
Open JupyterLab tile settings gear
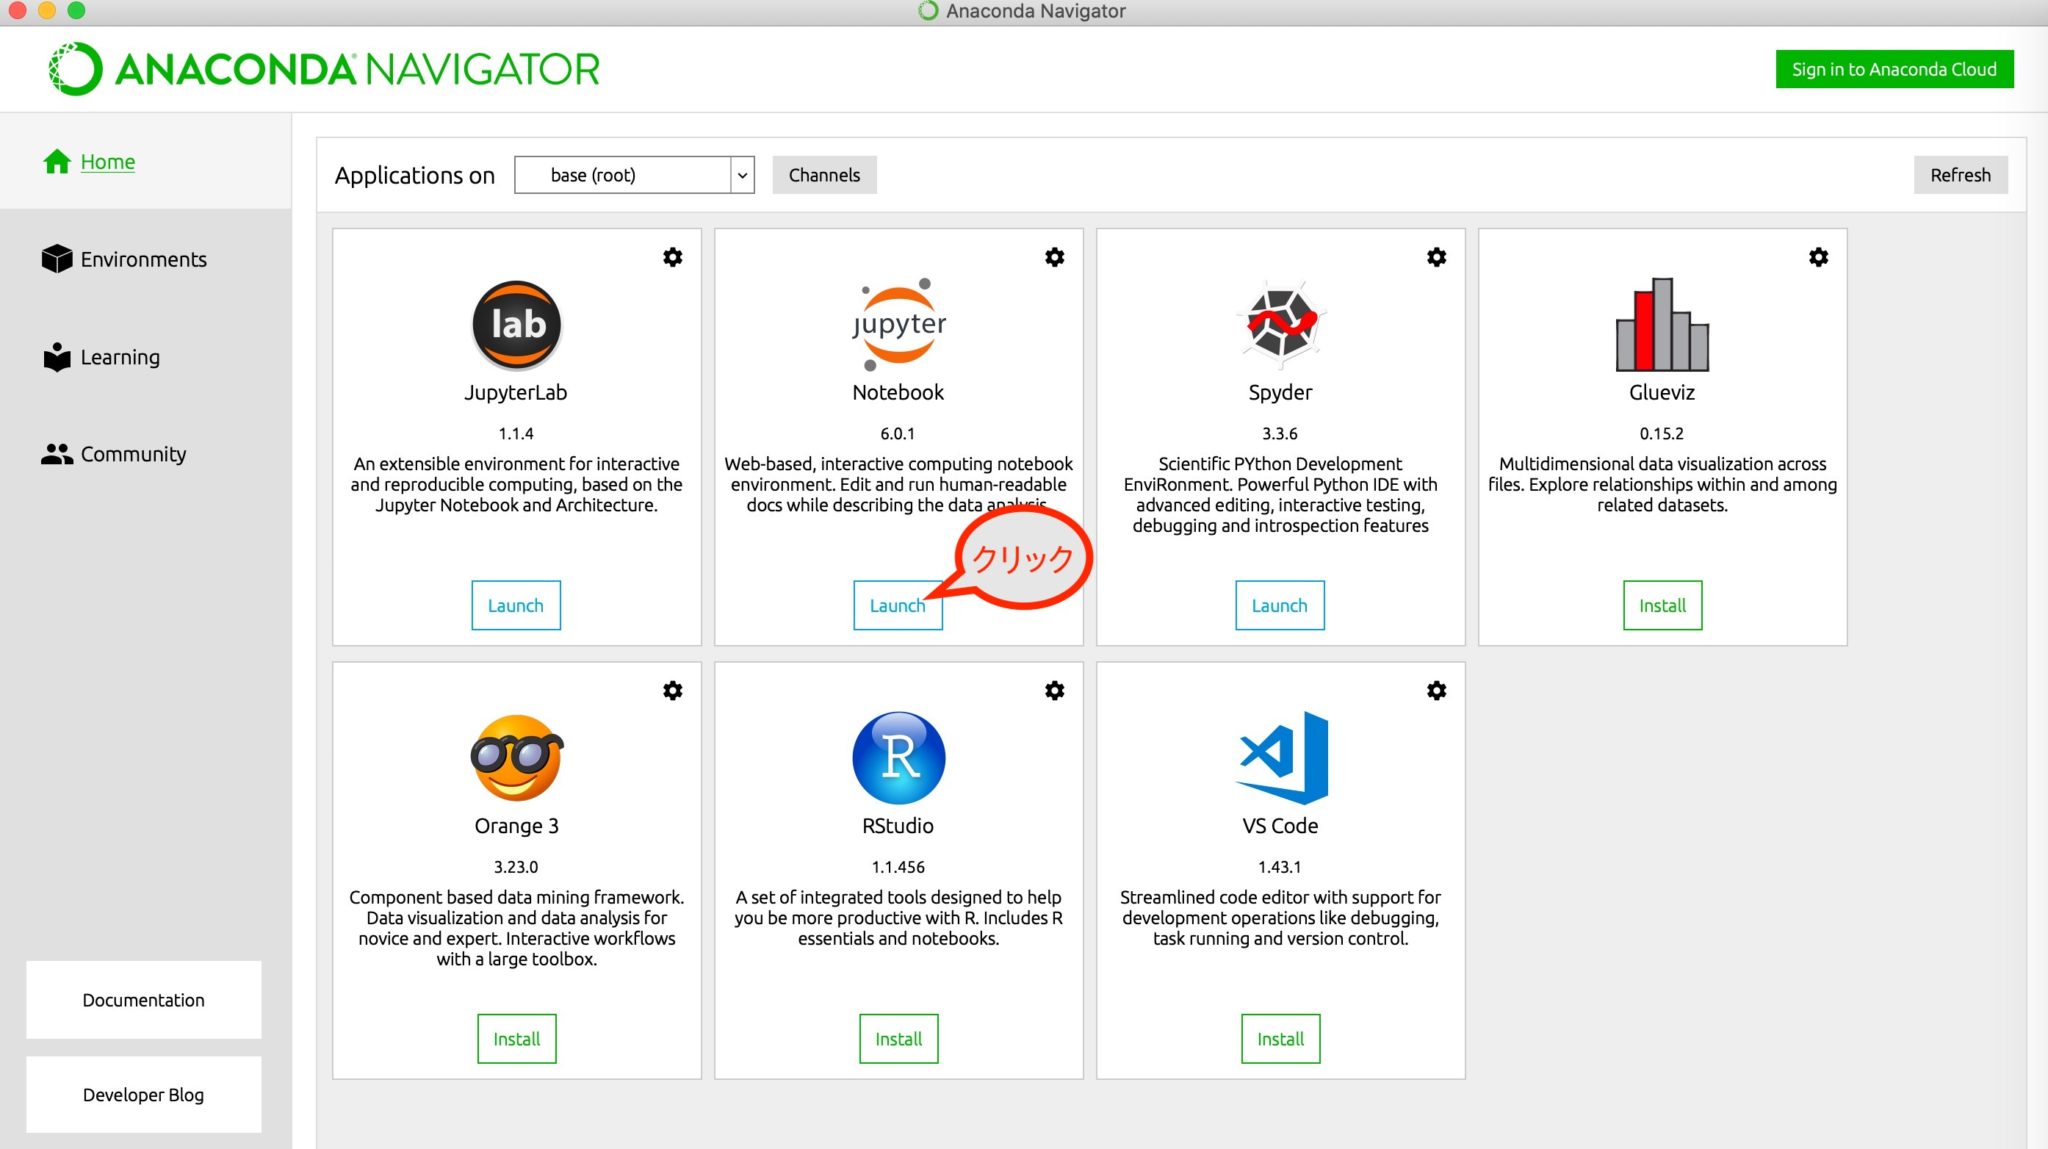pos(673,257)
